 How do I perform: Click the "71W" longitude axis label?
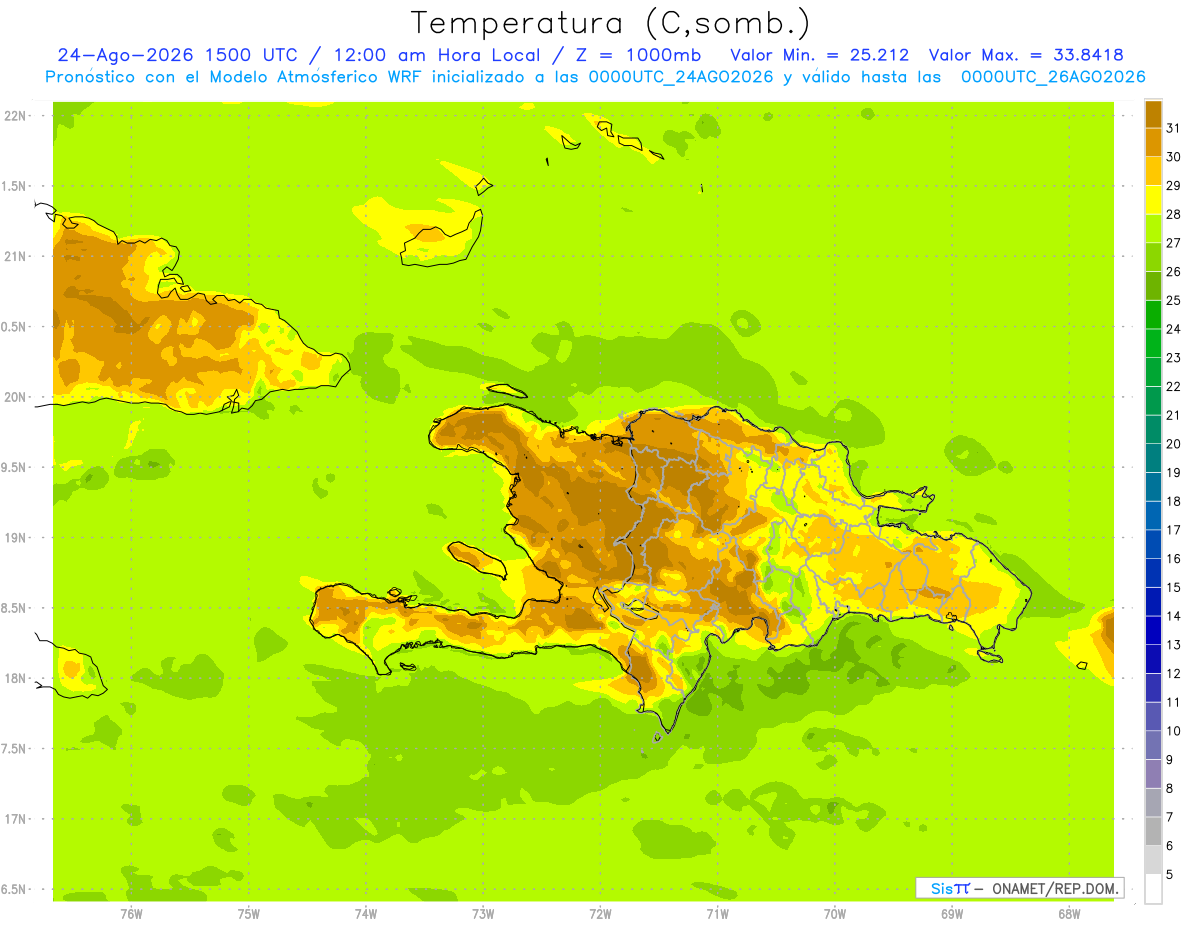pos(717,914)
